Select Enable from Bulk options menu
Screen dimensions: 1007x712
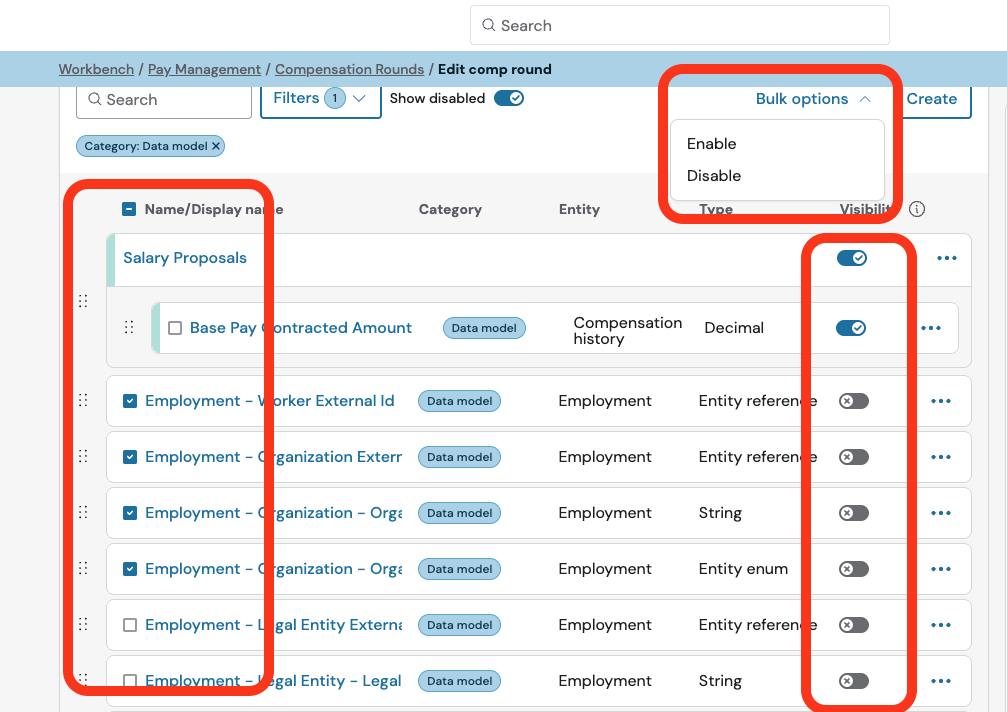pyautogui.click(x=712, y=144)
